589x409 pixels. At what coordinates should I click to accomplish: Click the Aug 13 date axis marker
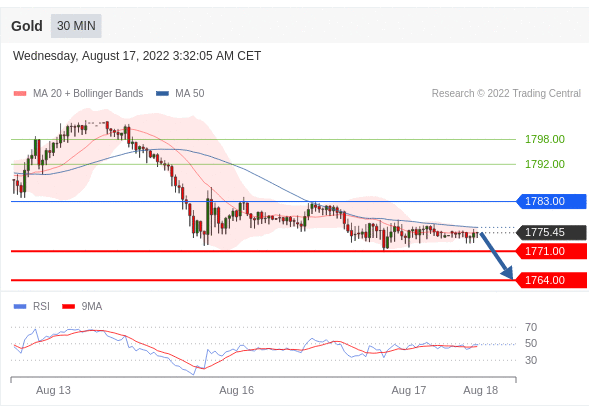[x=53, y=390]
